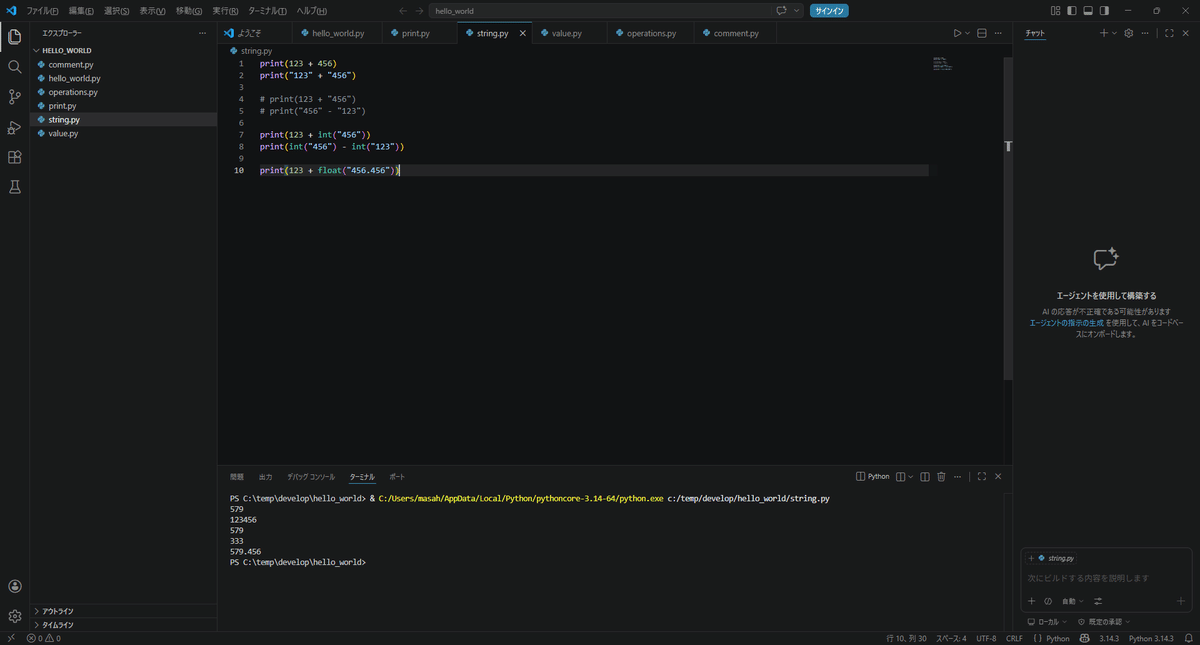Open comment.py in the explorer tree
Viewport: 1200px width, 645px height.
[125, 64]
